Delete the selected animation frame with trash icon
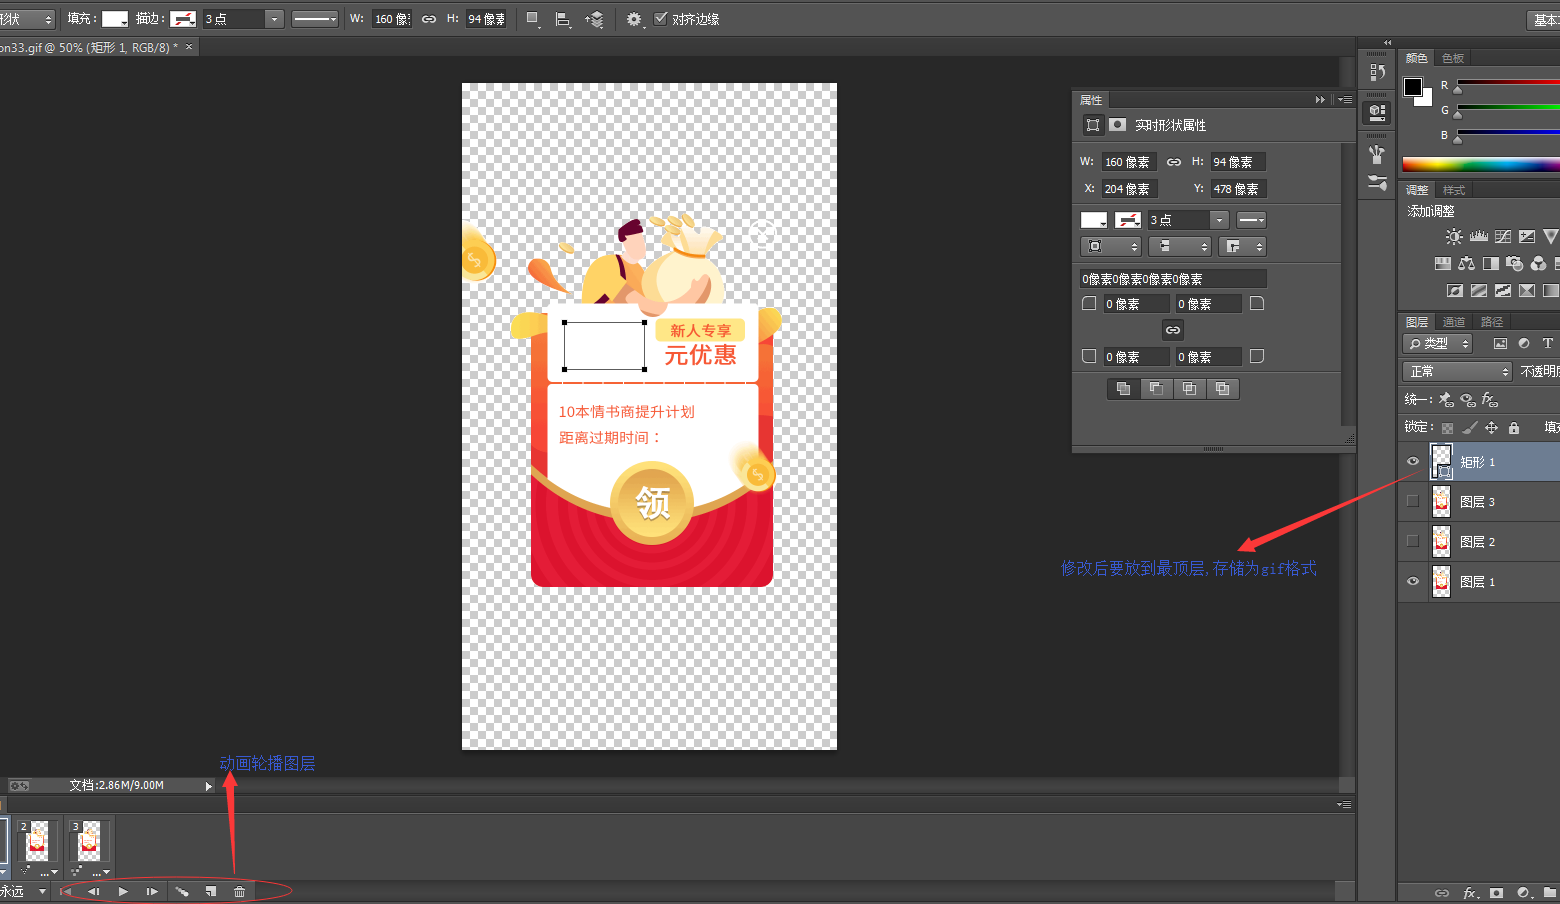 [240, 891]
